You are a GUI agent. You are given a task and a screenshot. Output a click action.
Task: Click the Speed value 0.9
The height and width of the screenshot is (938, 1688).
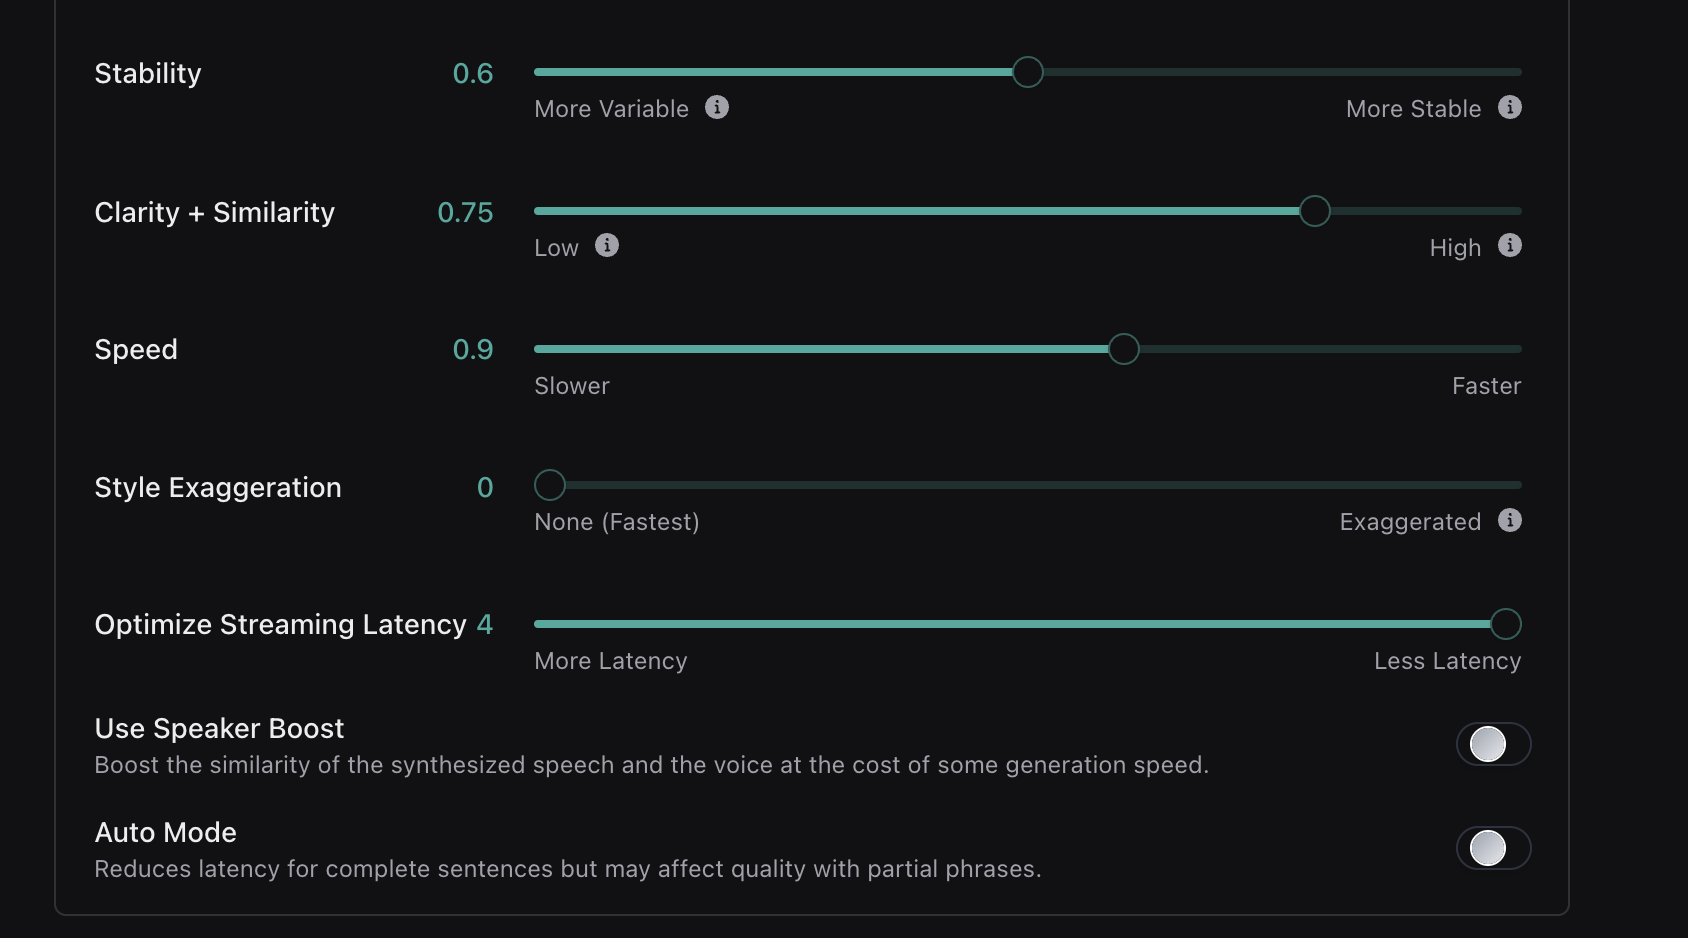coord(473,350)
